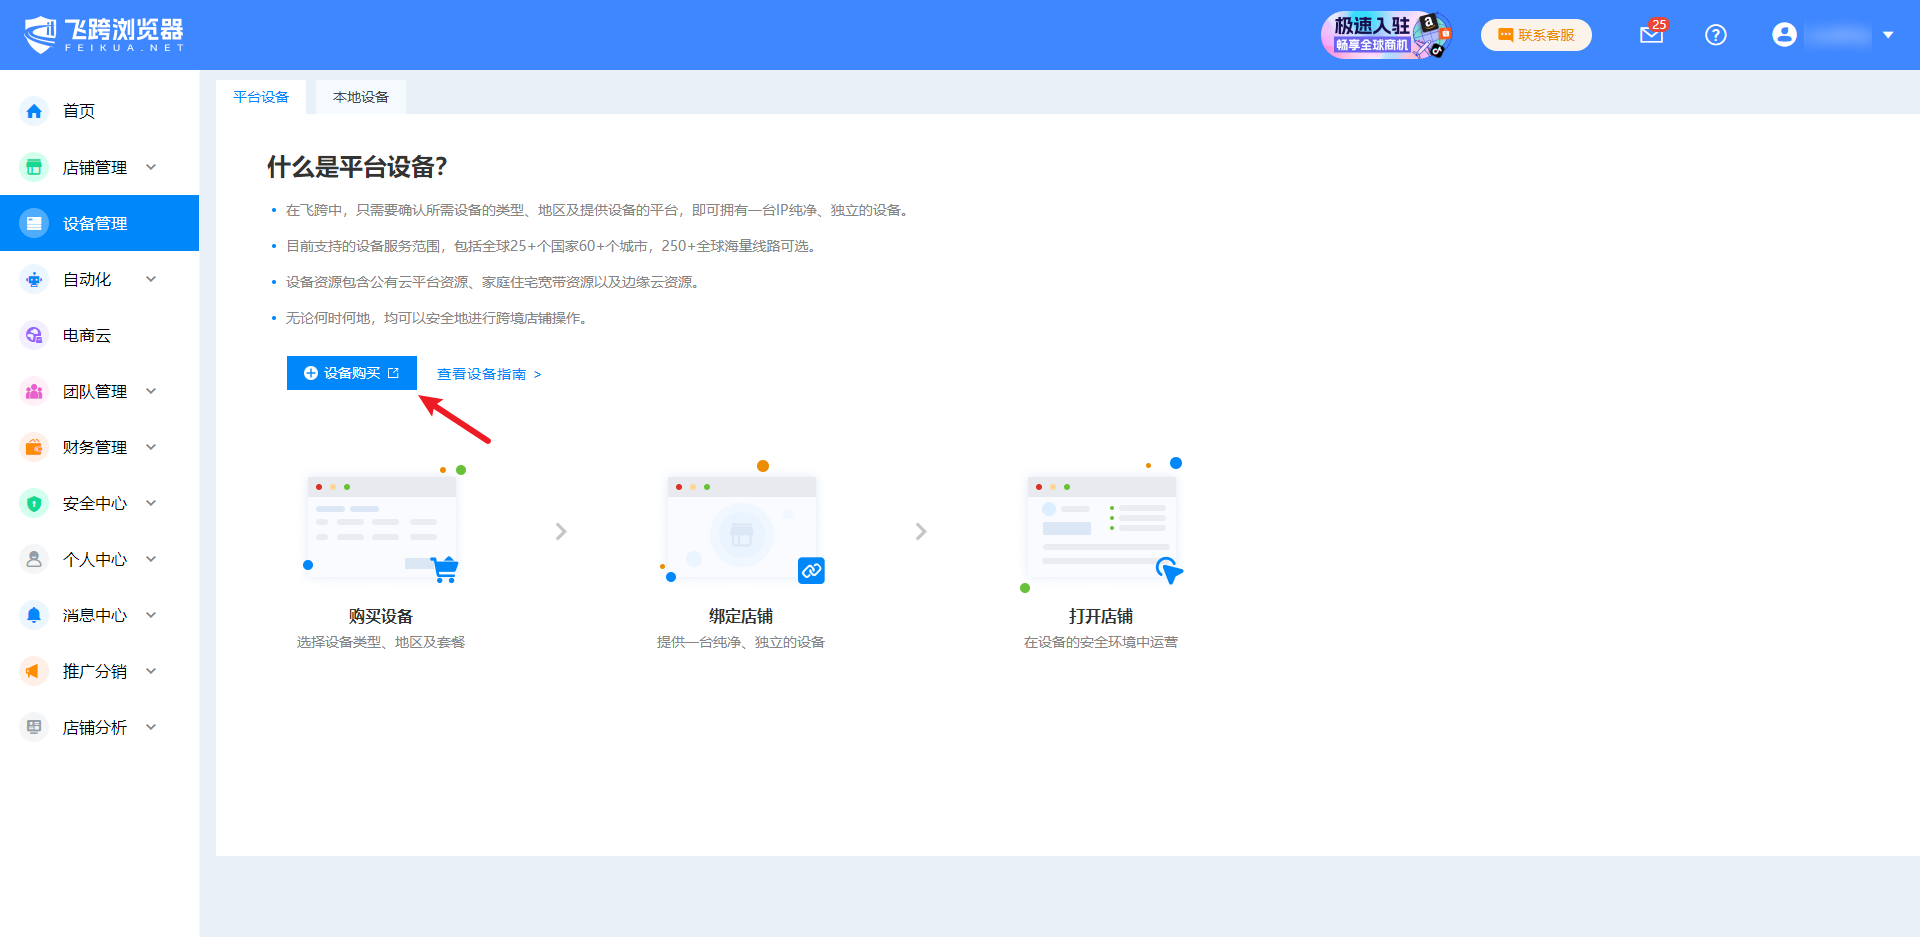The width and height of the screenshot is (1920, 937).
Task: Click the user avatar icon
Action: pyautogui.click(x=1784, y=35)
